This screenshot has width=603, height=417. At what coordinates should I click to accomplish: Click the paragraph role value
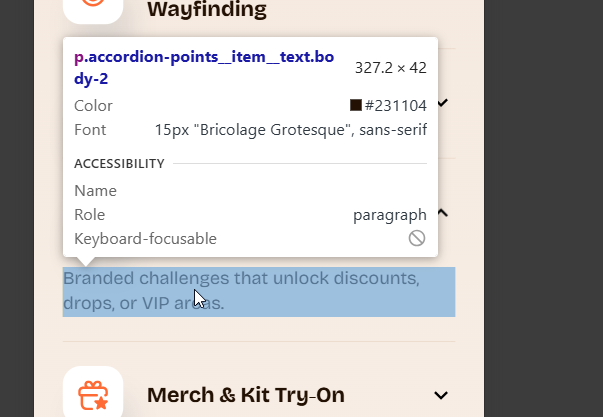[389, 214]
